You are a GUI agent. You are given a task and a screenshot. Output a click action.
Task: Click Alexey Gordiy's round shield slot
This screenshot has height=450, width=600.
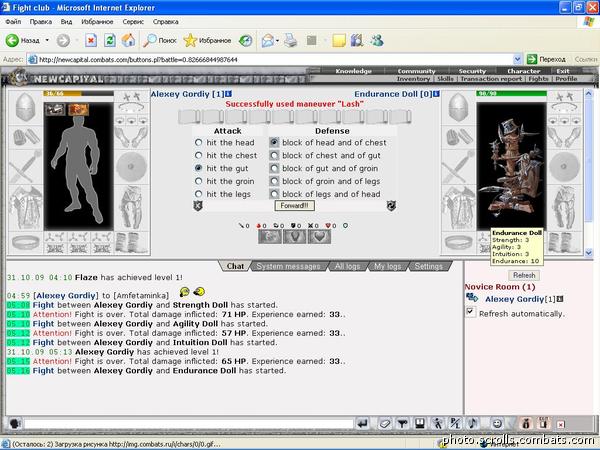pos(131,167)
